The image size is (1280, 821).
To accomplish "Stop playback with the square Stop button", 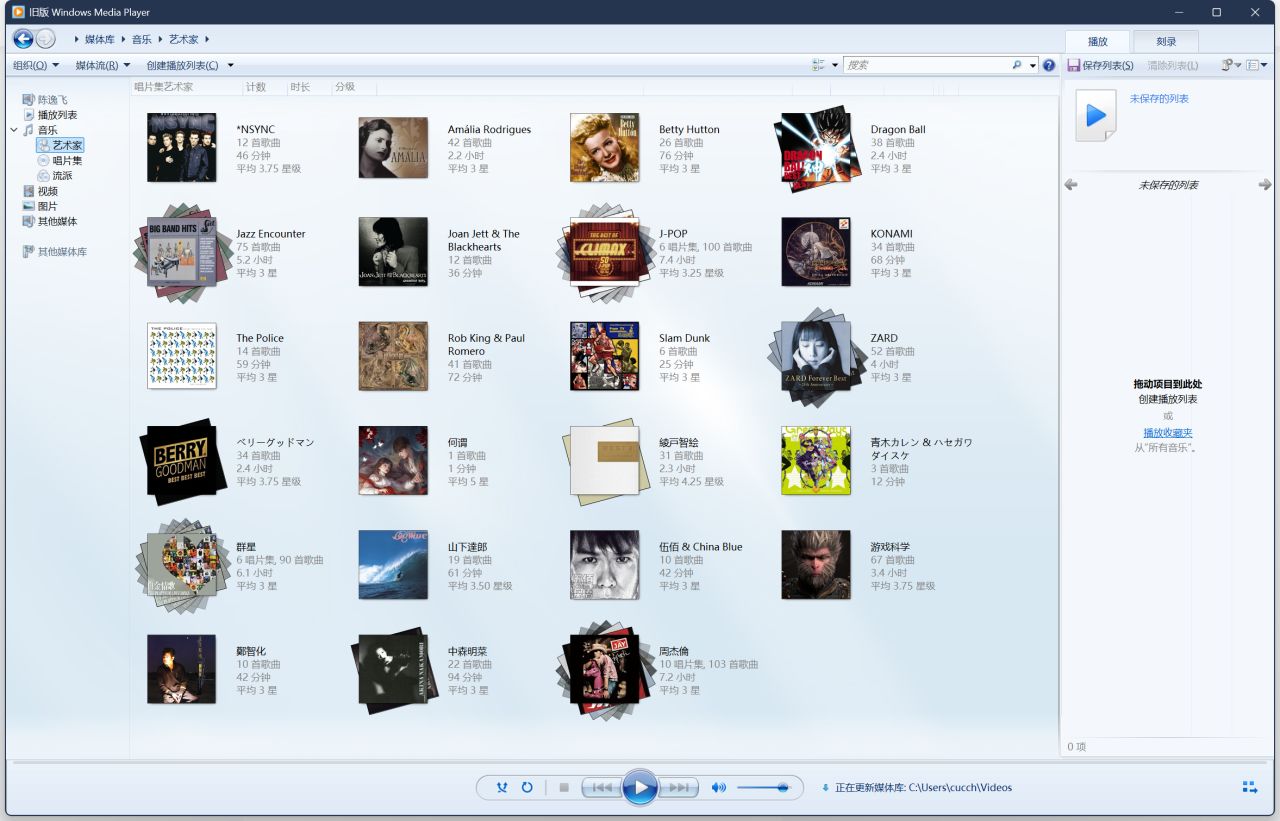I will (564, 787).
